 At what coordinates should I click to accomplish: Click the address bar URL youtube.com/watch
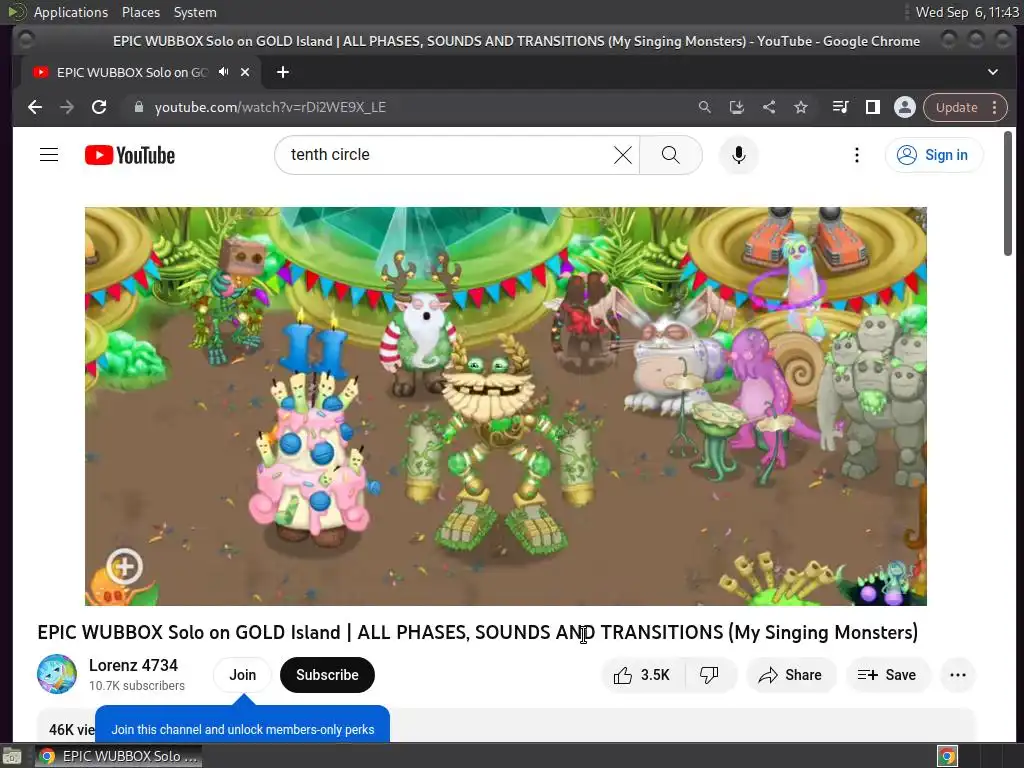pos(270,107)
